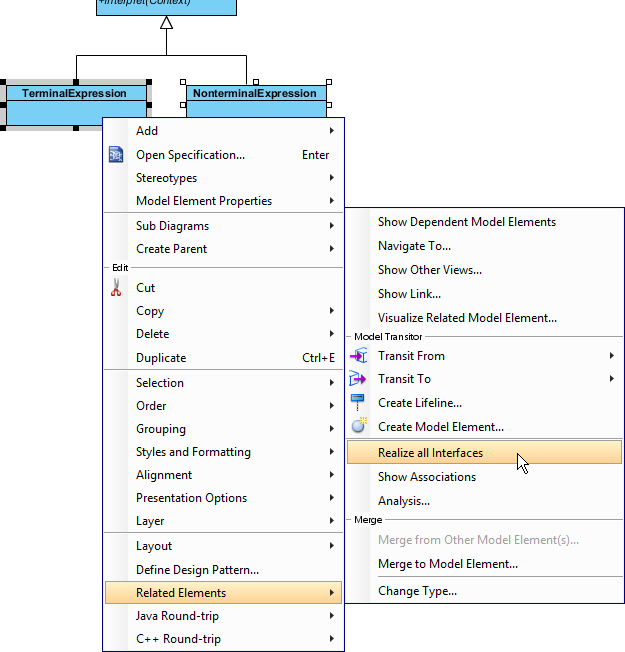
Task: Expand the Delete submenu arrow
Action: [x=332, y=333]
